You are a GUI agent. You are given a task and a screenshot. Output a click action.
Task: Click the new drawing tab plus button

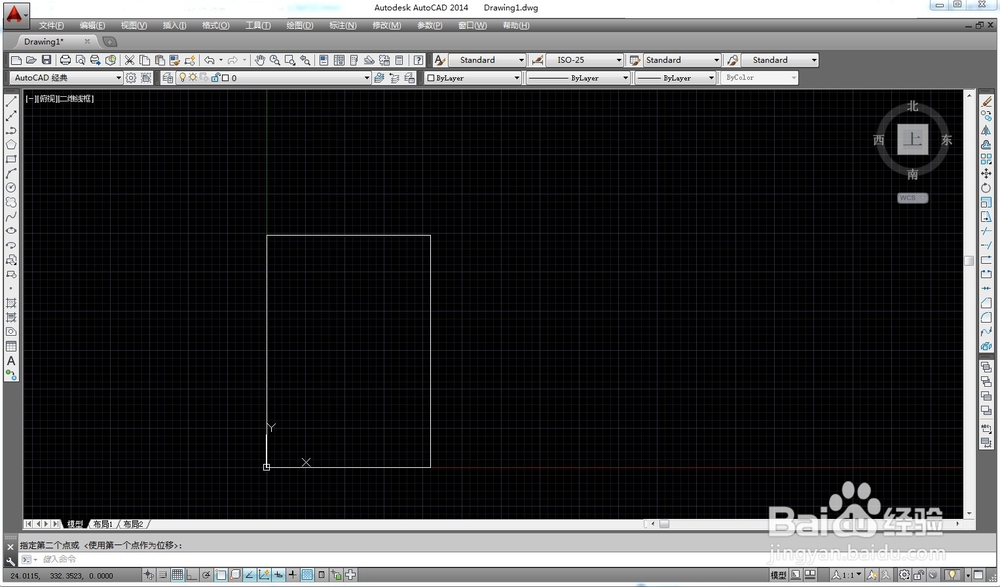click(110, 42)
